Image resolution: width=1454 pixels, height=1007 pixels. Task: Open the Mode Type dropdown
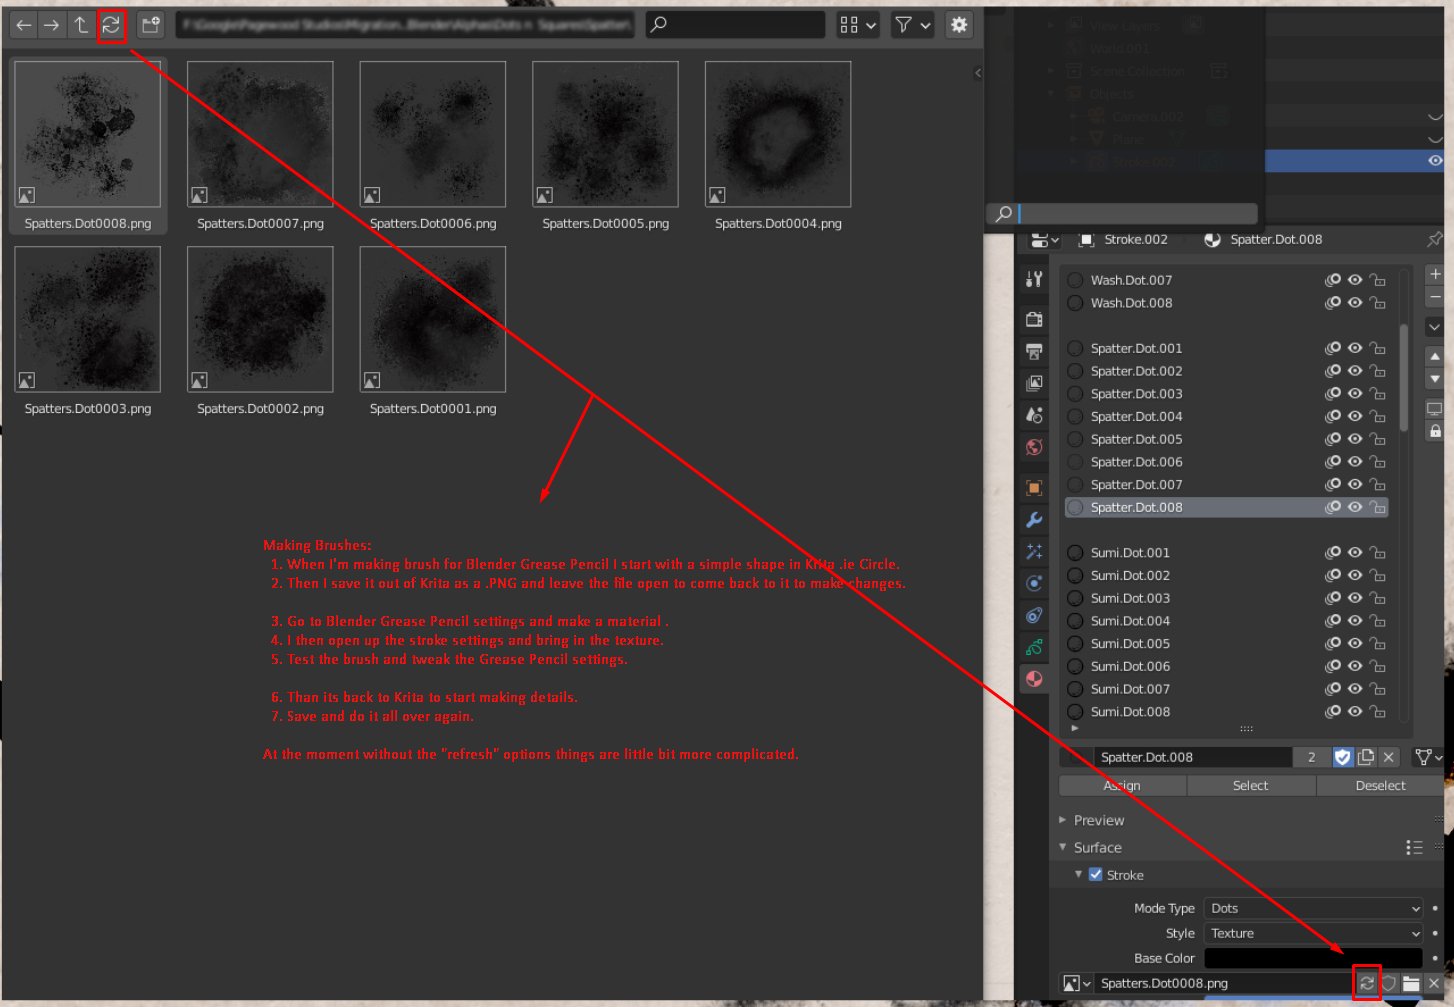1313,908
